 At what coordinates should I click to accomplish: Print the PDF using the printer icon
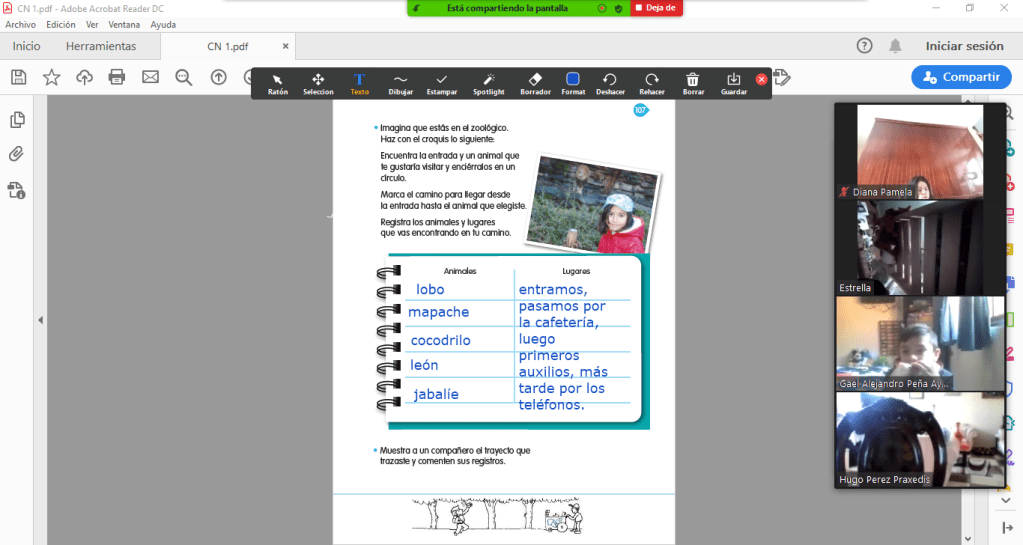coord(117,77)
